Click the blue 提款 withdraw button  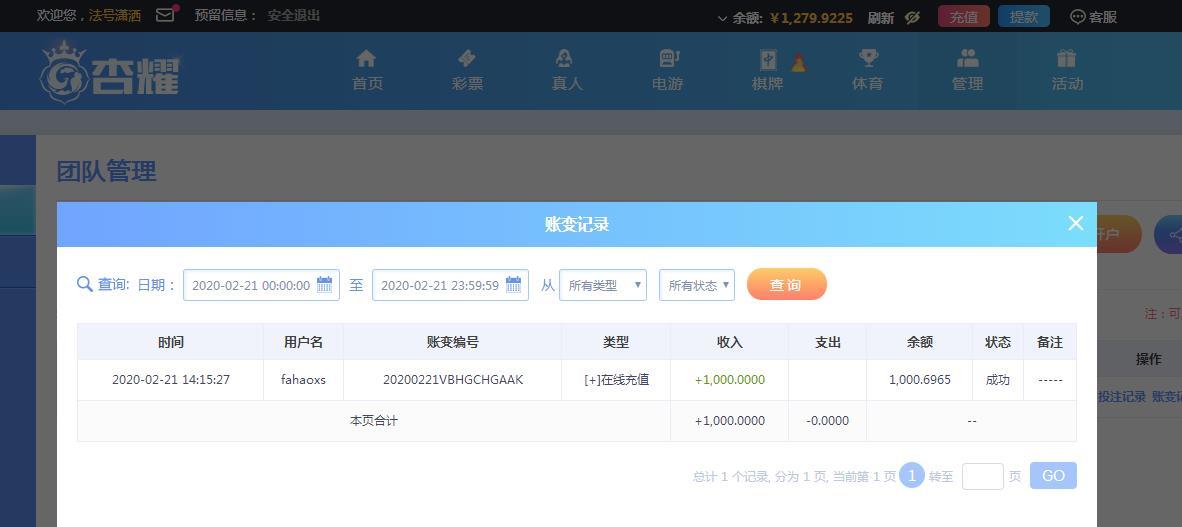tap(1023, 17)
